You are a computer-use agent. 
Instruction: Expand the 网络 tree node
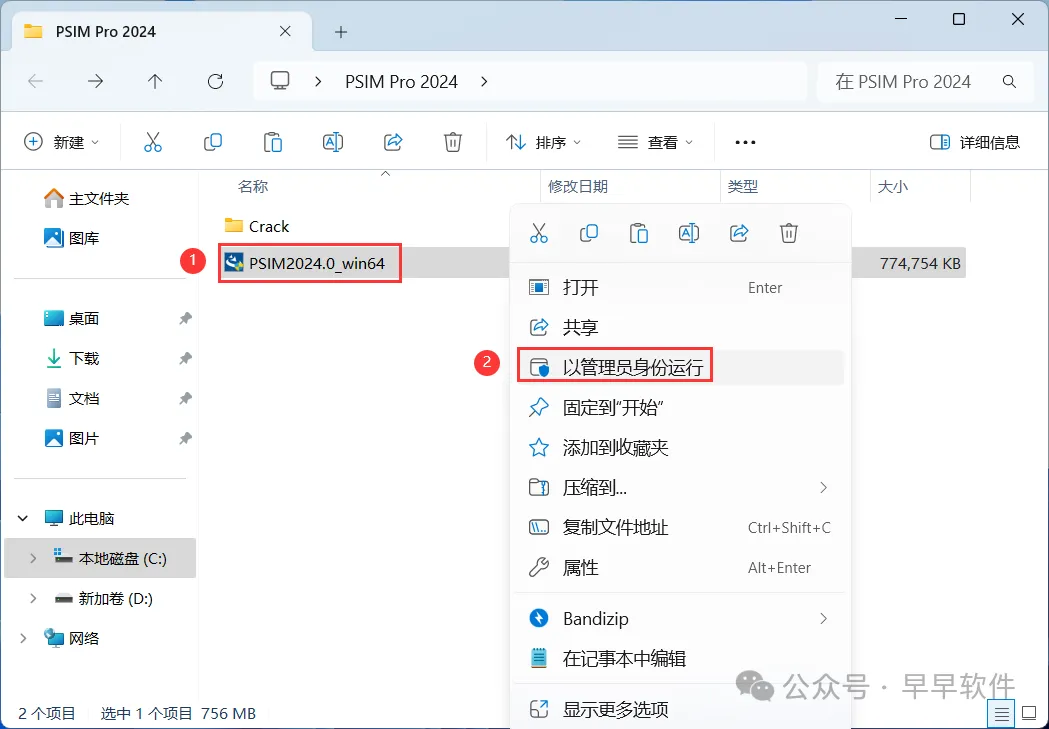point(23,638)
